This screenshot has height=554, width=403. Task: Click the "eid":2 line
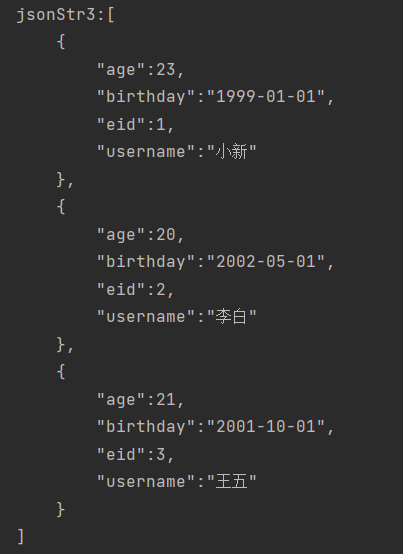click(136, 289)
